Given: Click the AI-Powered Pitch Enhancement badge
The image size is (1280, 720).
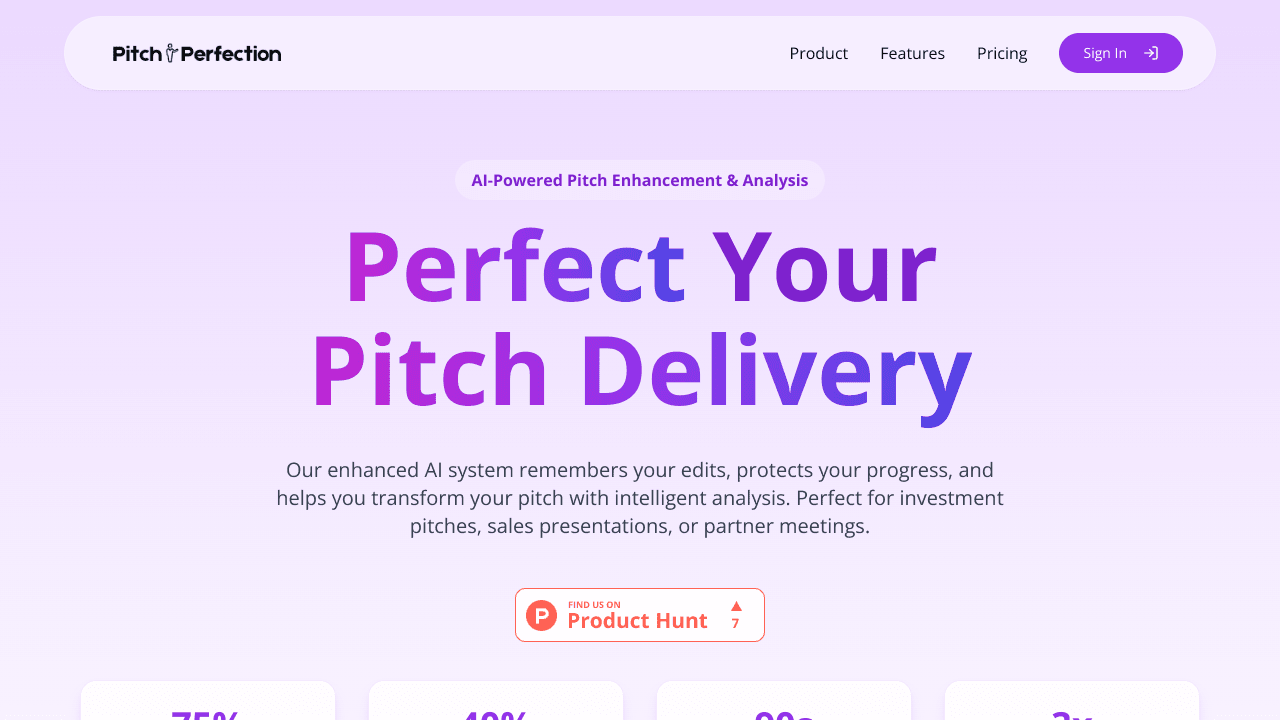Looking at the screenshot, I should tap(640, 181).
